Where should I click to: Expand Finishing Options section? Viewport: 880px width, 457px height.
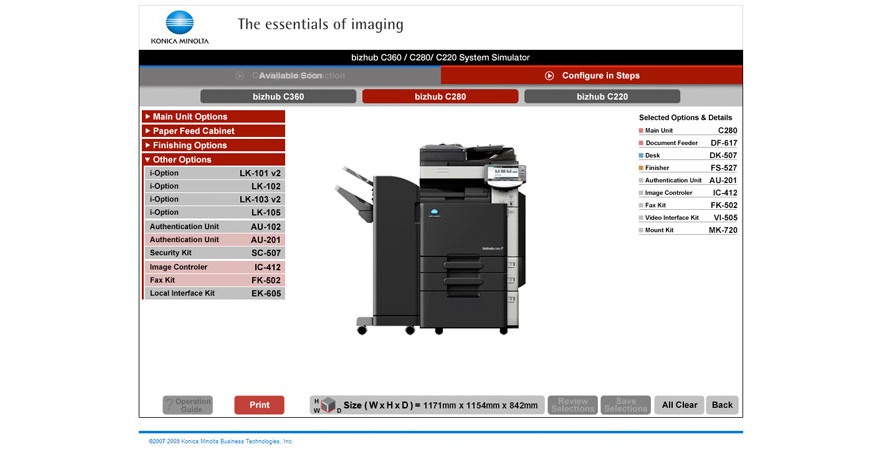pyautogui.click(x=214, y=145)
